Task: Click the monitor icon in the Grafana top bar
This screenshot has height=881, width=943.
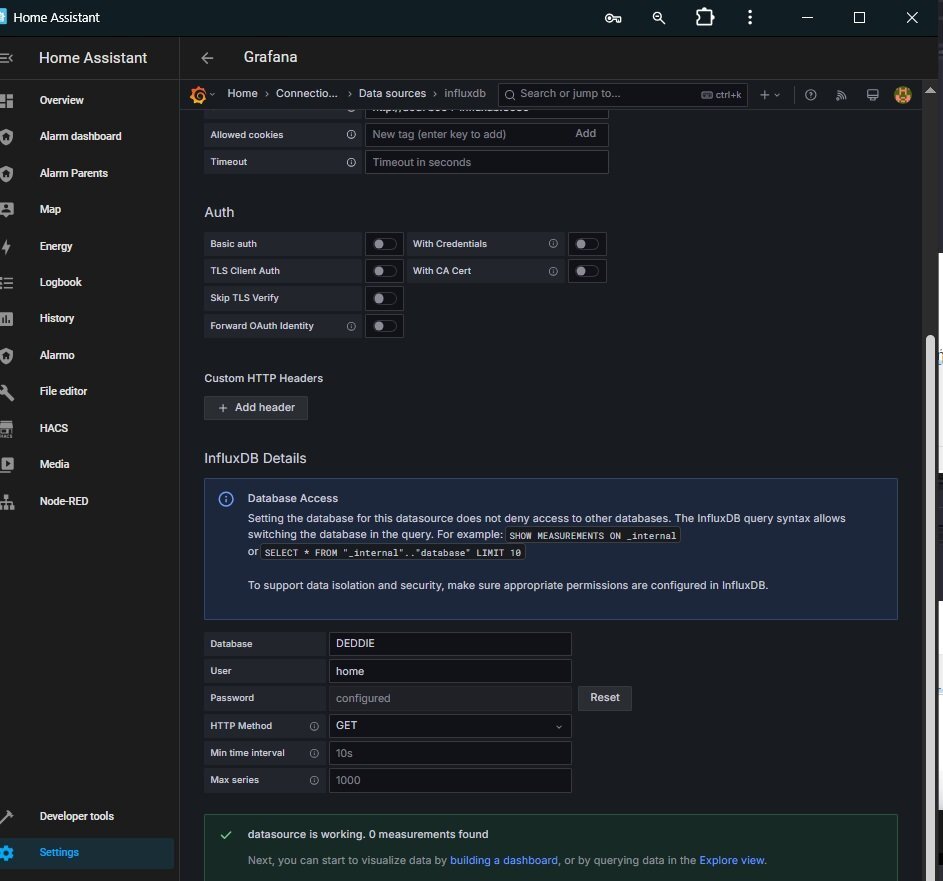Action: click(x=872, y=95)
